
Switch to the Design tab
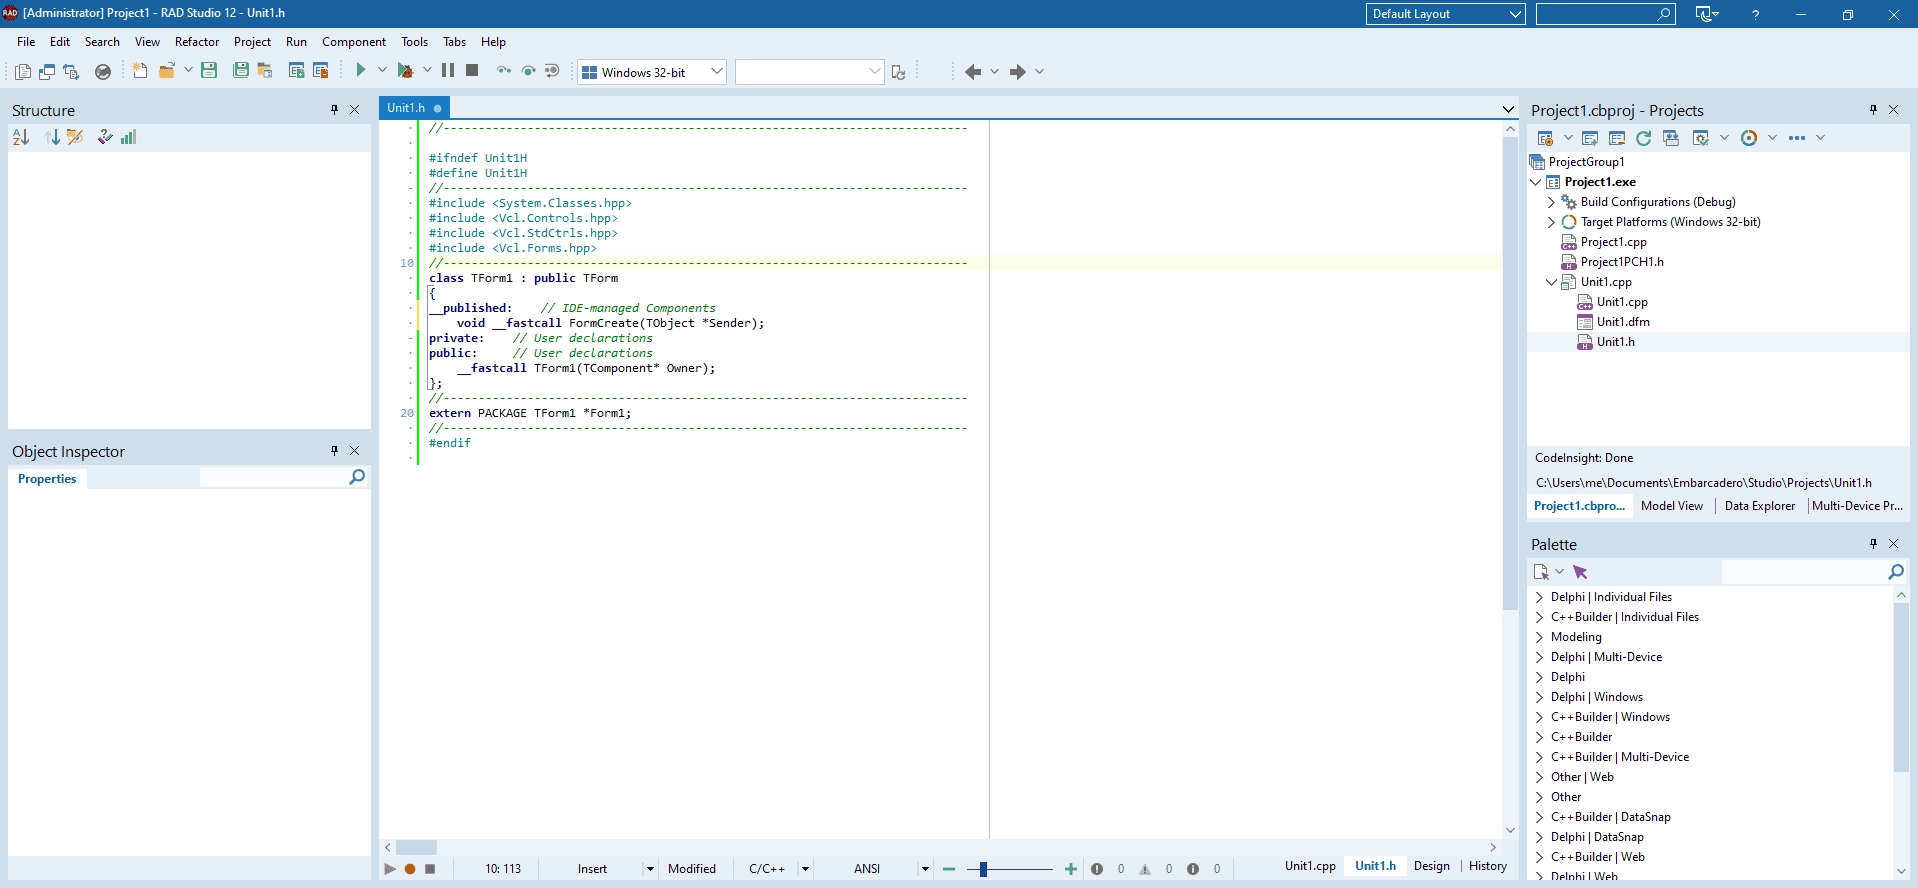point(1431,866)
